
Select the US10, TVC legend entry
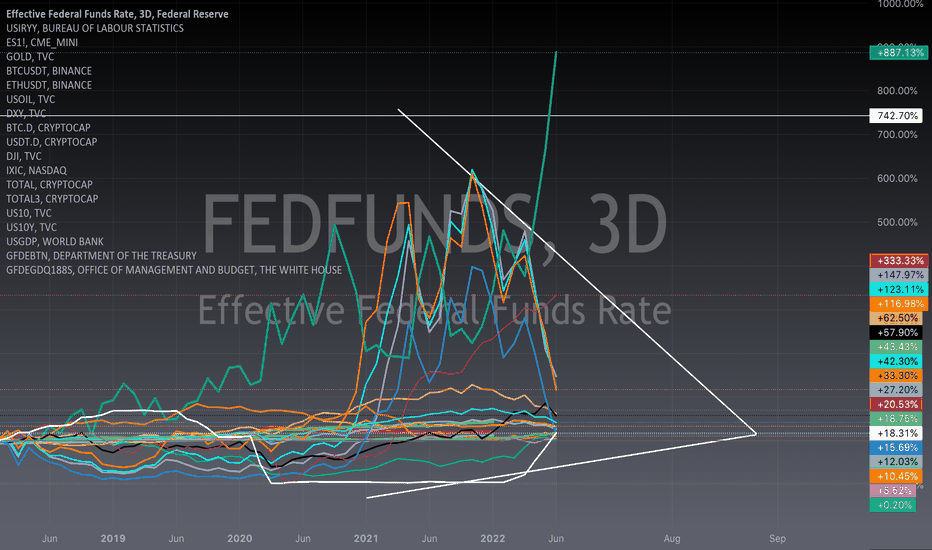tap(29, 213)
